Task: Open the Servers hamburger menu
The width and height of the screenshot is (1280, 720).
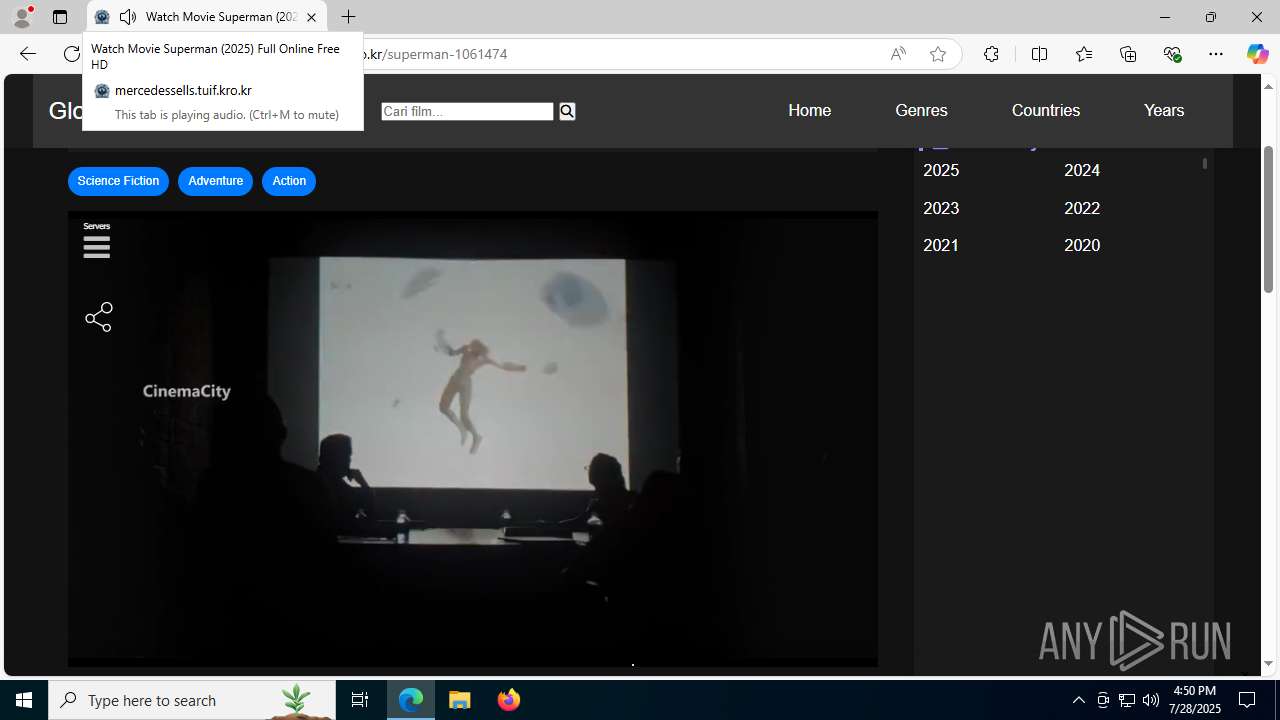Action: pos(97,241)
